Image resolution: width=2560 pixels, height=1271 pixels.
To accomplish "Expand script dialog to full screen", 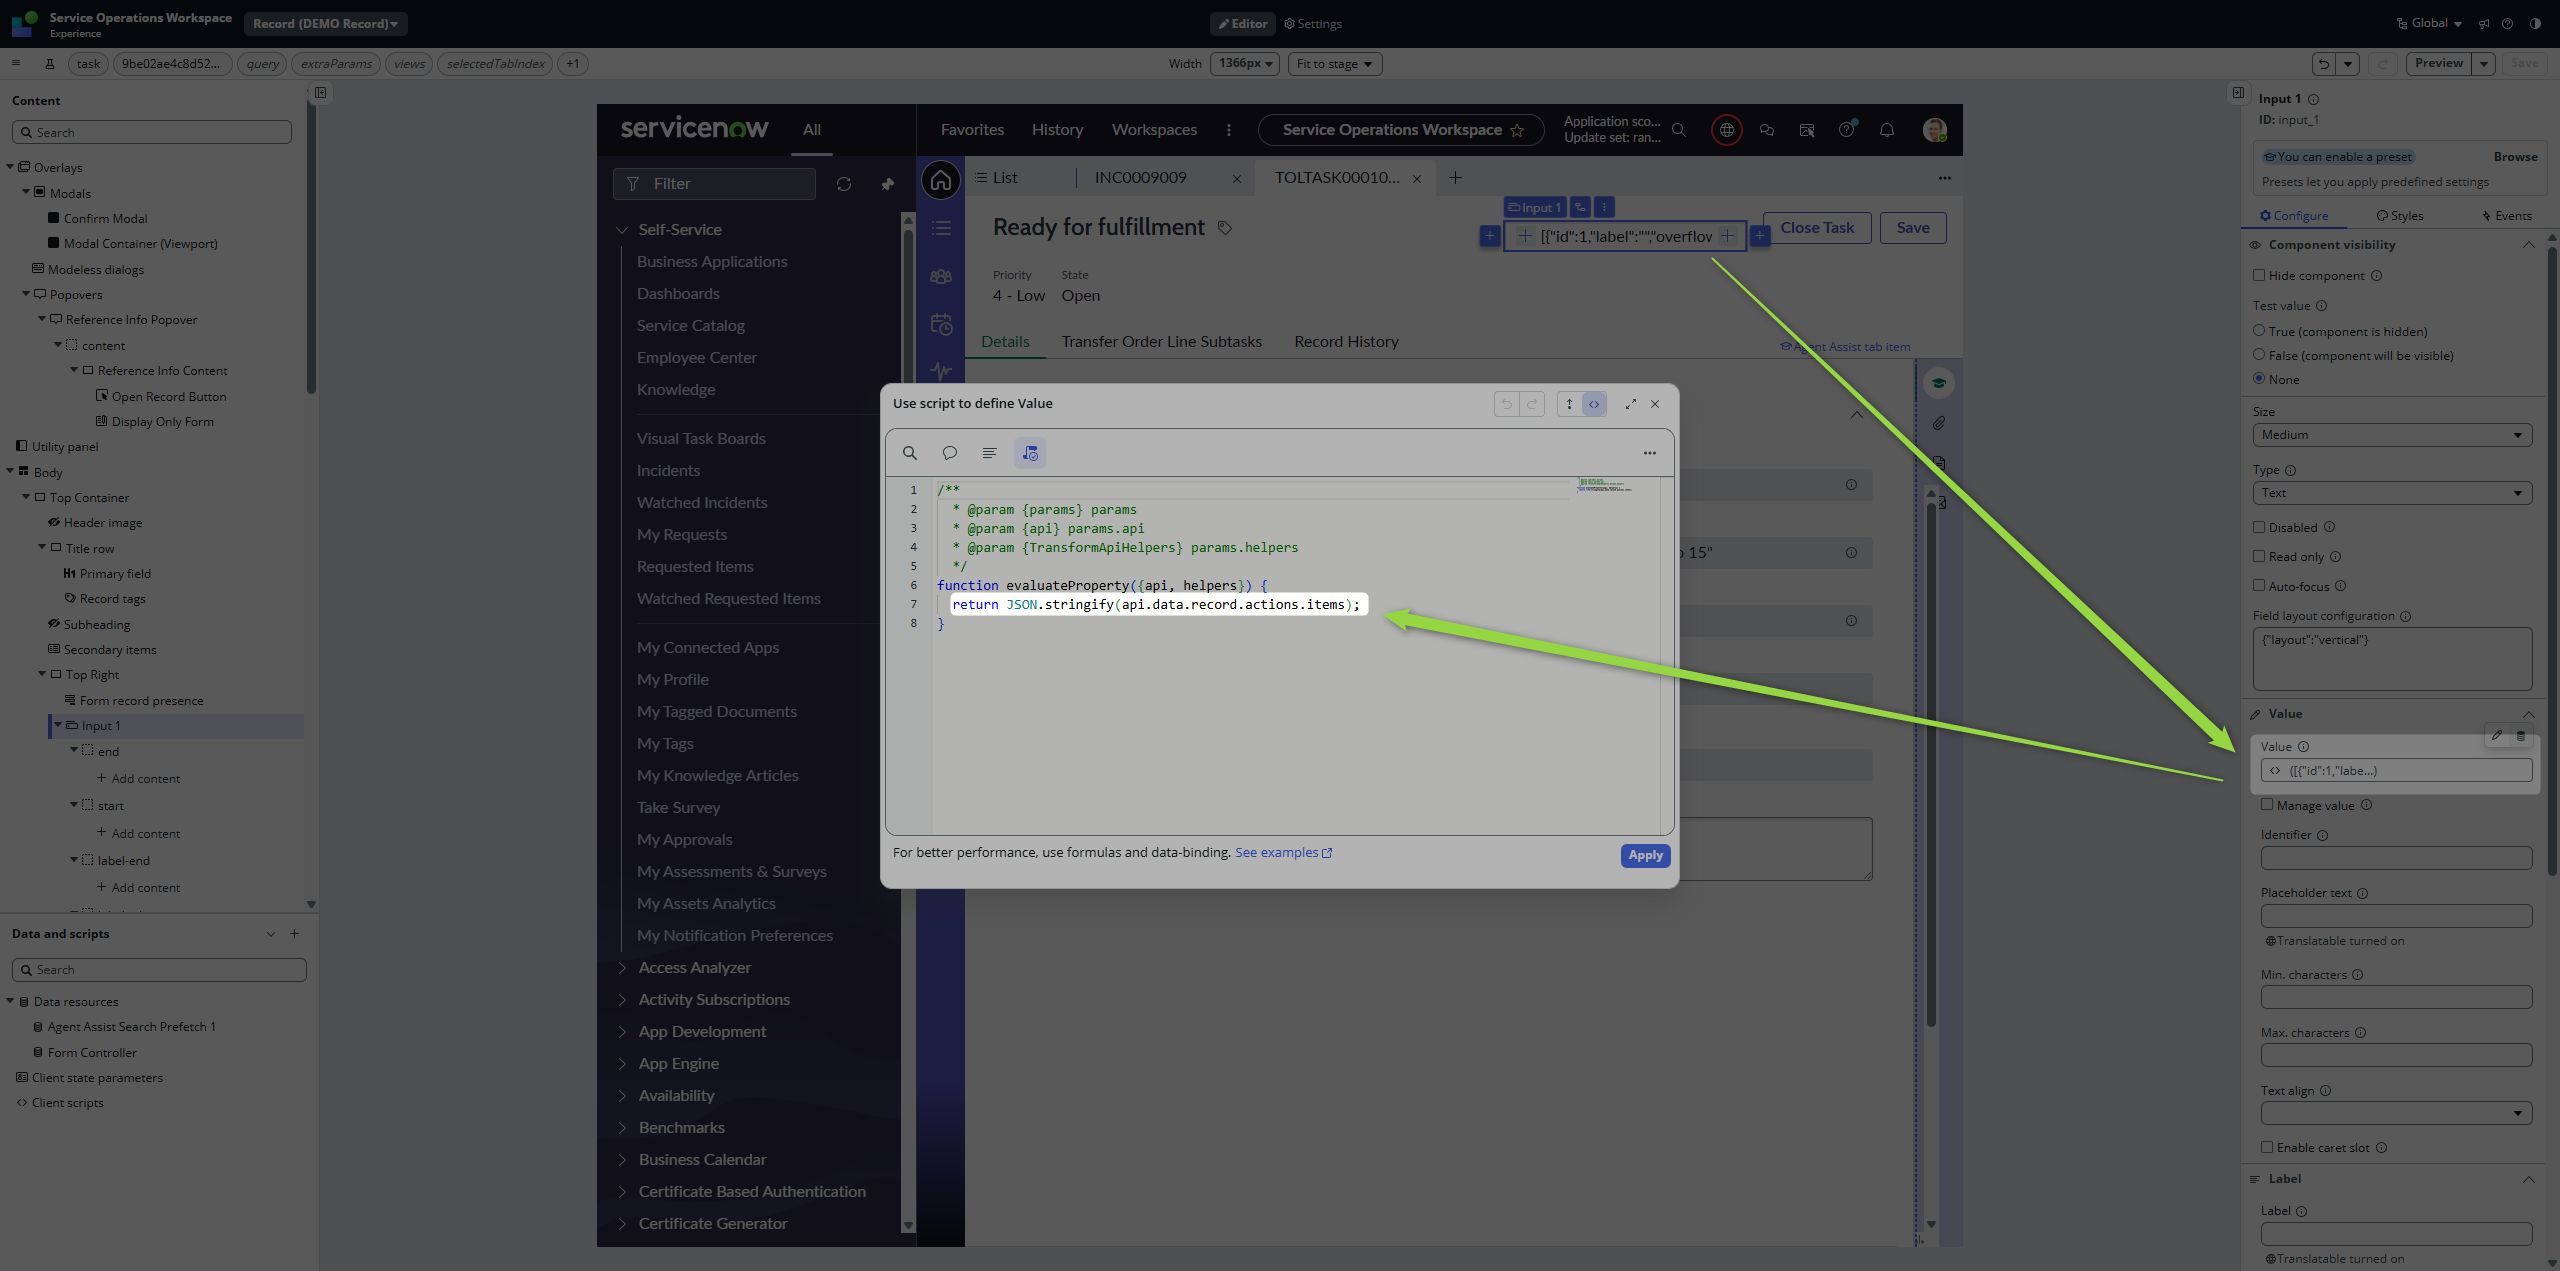I will click(1630, 404).
